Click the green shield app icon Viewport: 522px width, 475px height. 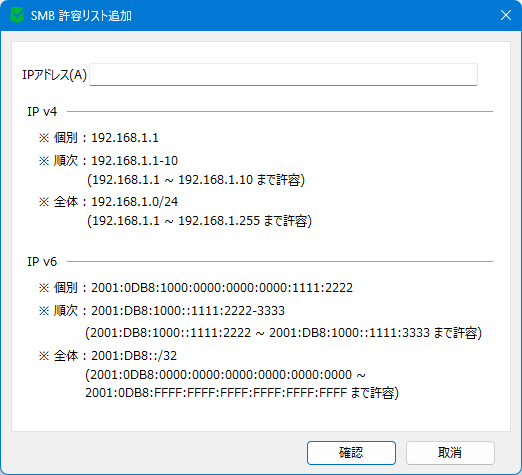click(17, 15)
